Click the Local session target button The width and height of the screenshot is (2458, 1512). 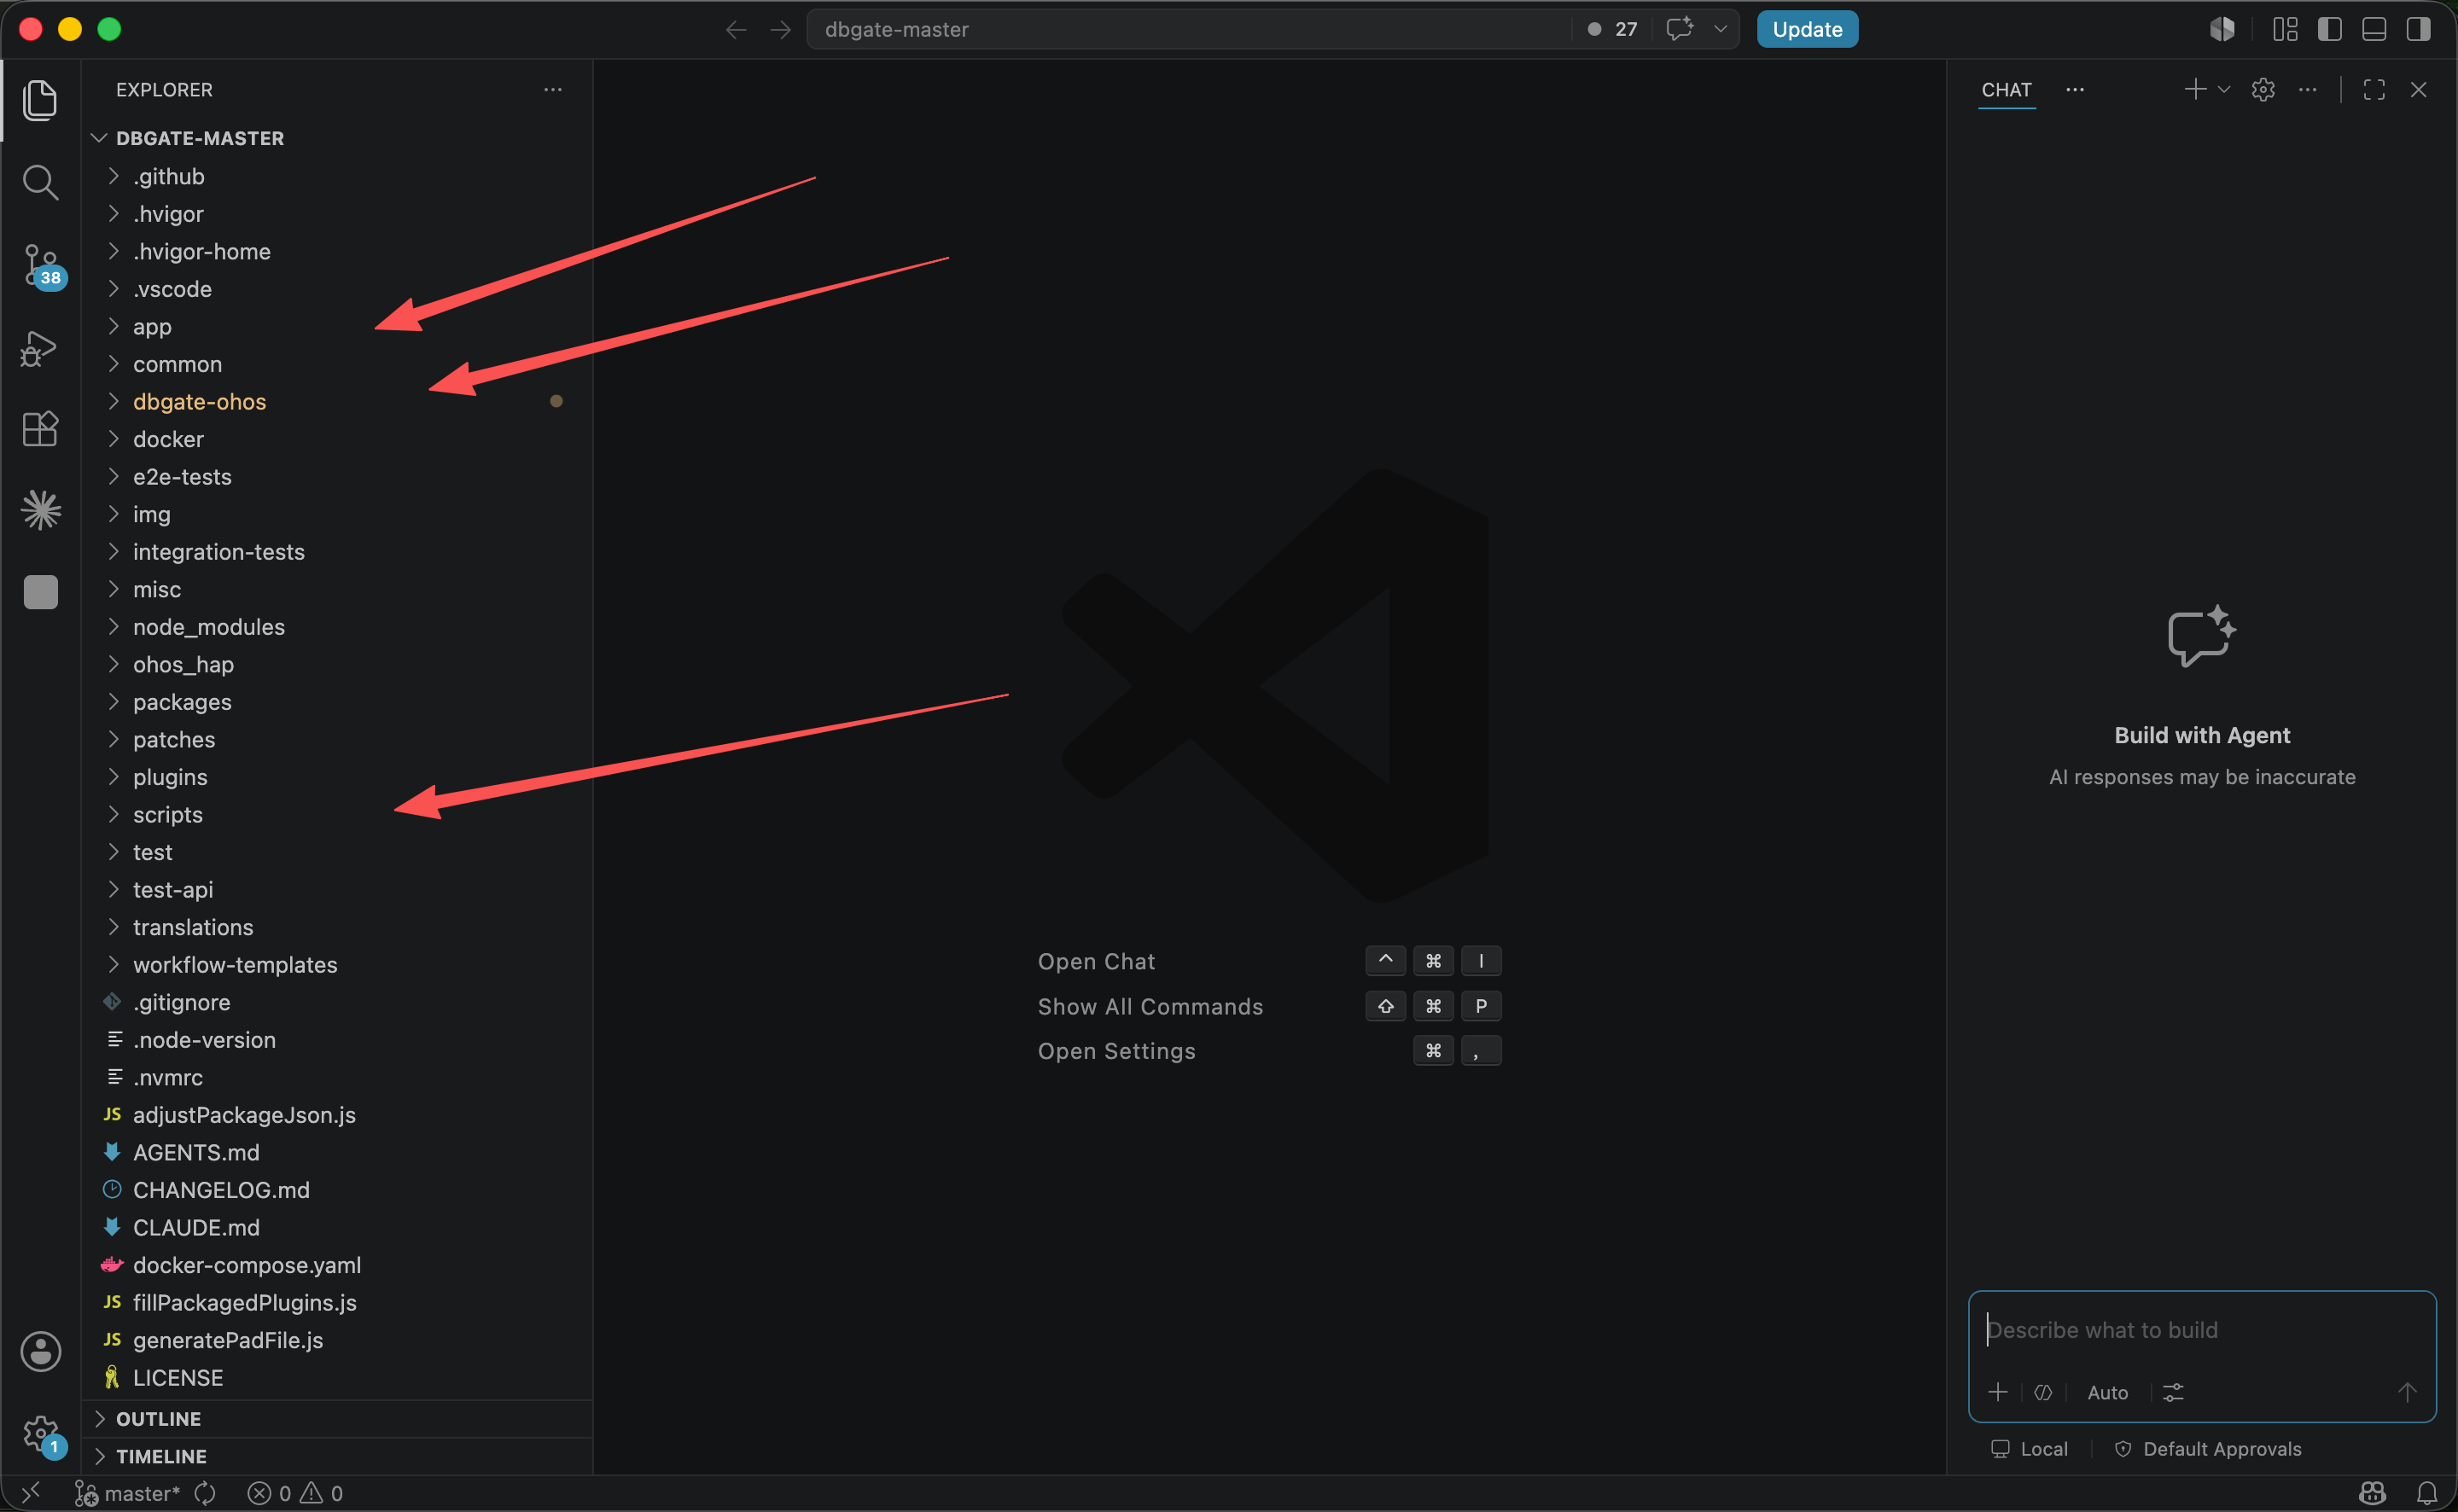click(2029, 1449)
